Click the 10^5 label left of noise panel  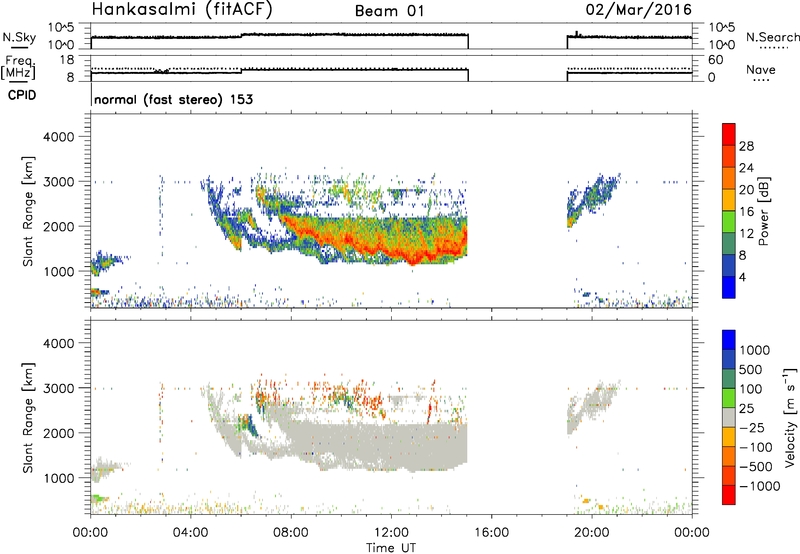(x=62, y=28)
